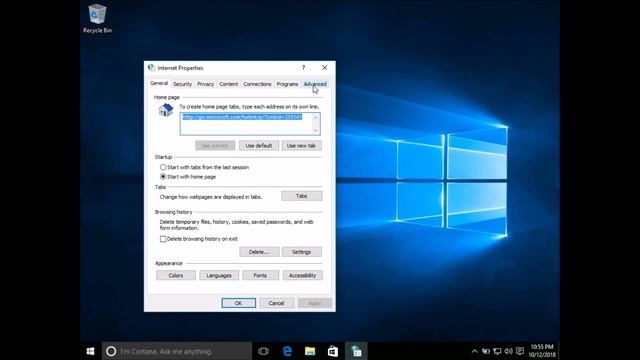This screenshot has height=360, width=640.
Task: Open the Microsoft Store taskbar icon
Action: [333, 351]
